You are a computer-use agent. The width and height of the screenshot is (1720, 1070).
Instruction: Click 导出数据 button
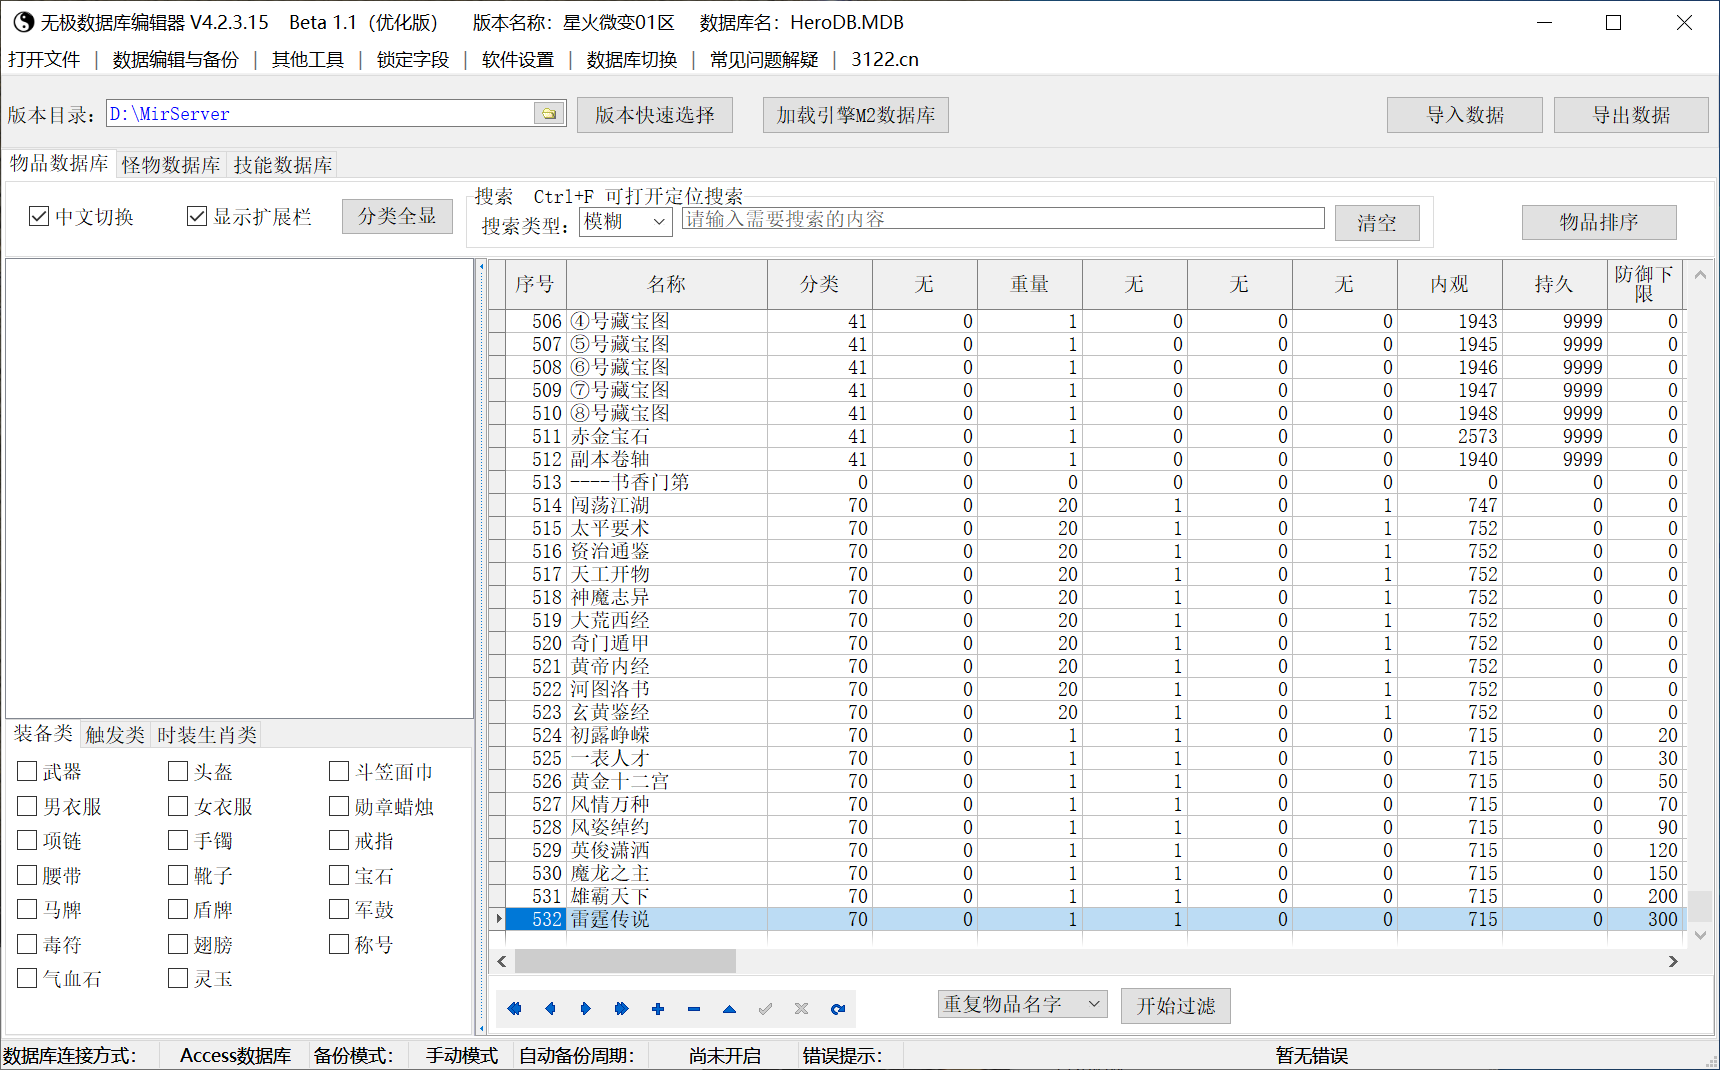pyautogui.click(x=1632, y=115)
